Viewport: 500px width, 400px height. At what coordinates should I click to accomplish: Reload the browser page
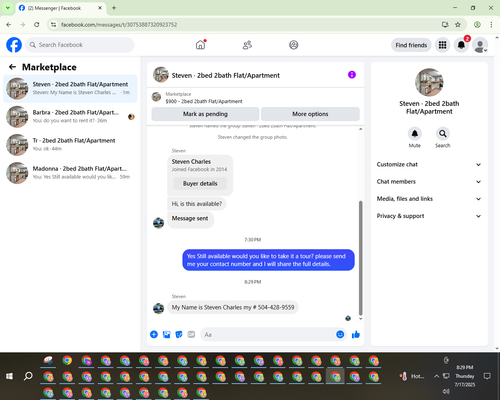[37, 24]
